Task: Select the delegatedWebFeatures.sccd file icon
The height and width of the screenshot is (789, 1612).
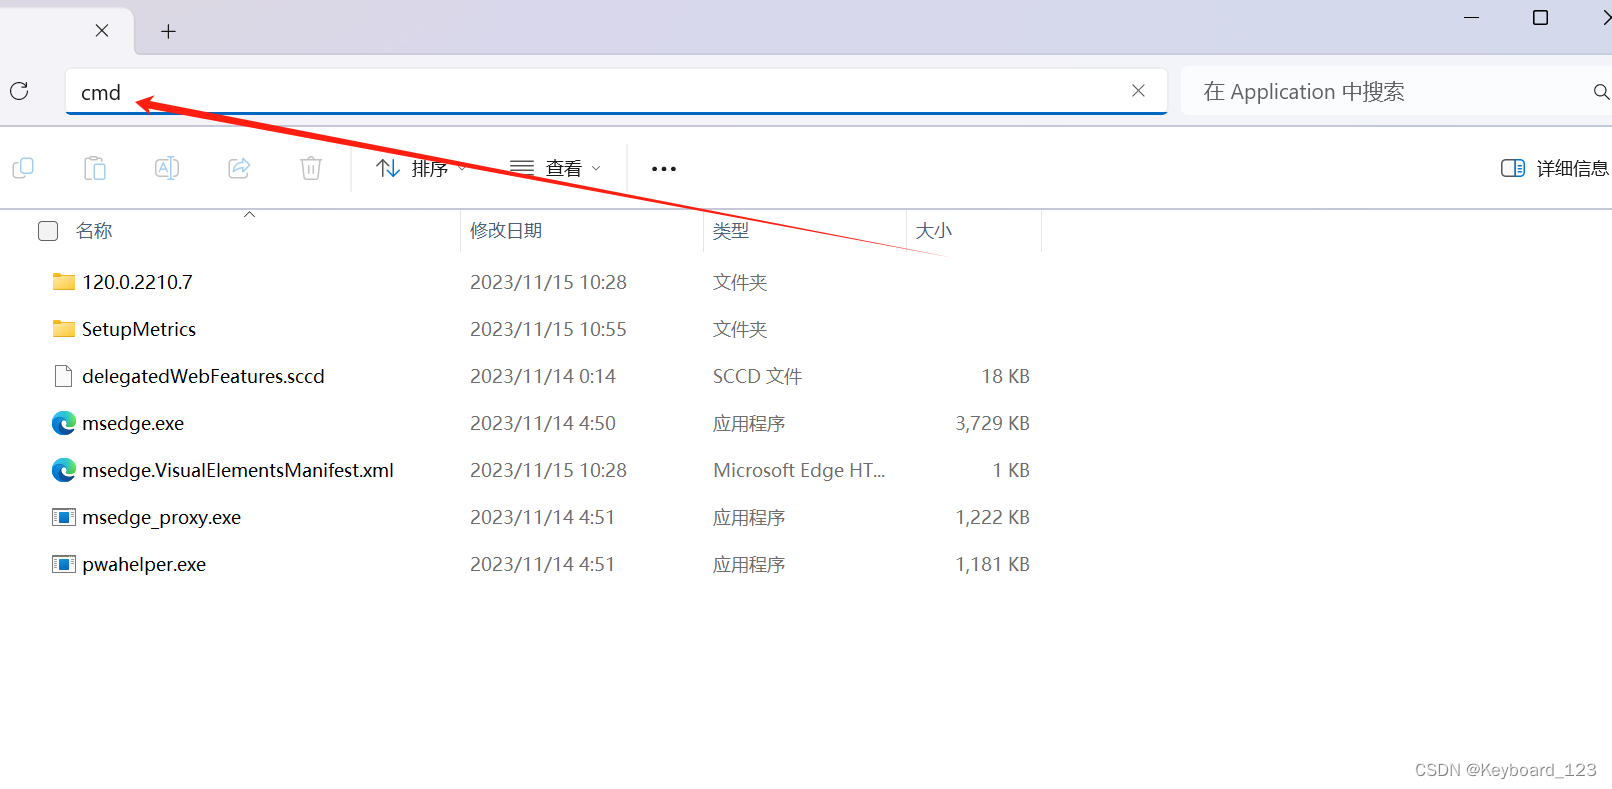Action: 64,376
